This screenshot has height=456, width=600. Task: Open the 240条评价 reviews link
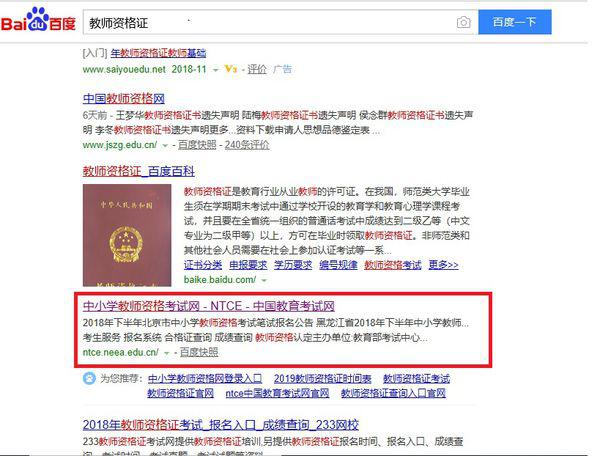(x=247, y=145)
